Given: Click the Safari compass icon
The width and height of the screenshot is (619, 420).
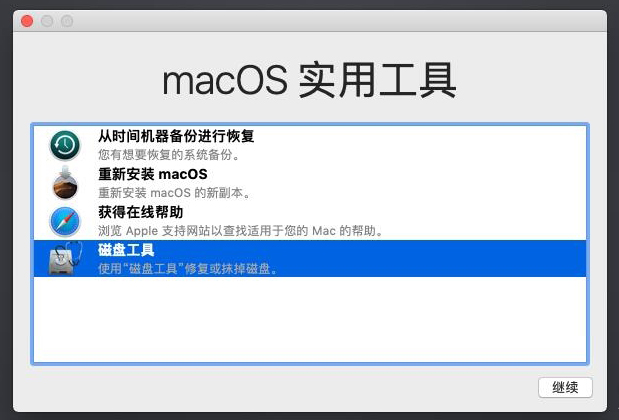Looking at the screenshot, I should pos(65,221).
